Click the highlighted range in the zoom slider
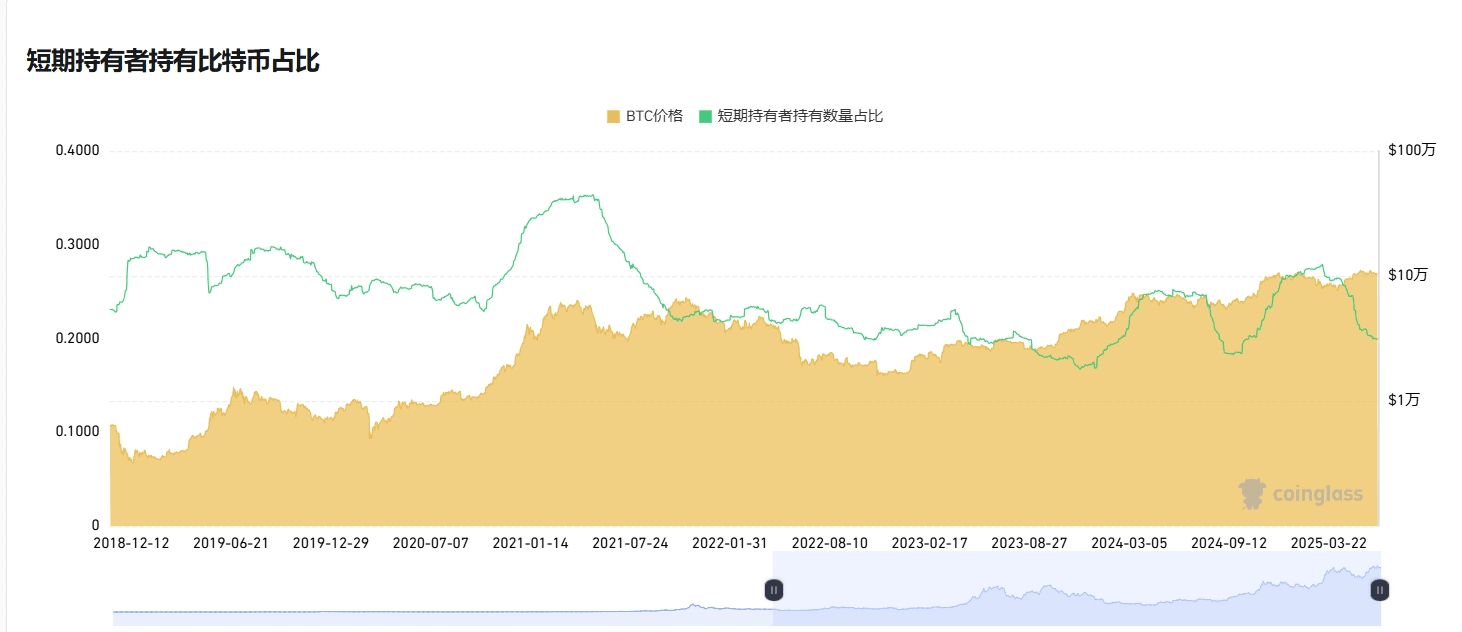Image resolution: width=1462 pixels, height=632 pixels. click(x=1075, y=591)
